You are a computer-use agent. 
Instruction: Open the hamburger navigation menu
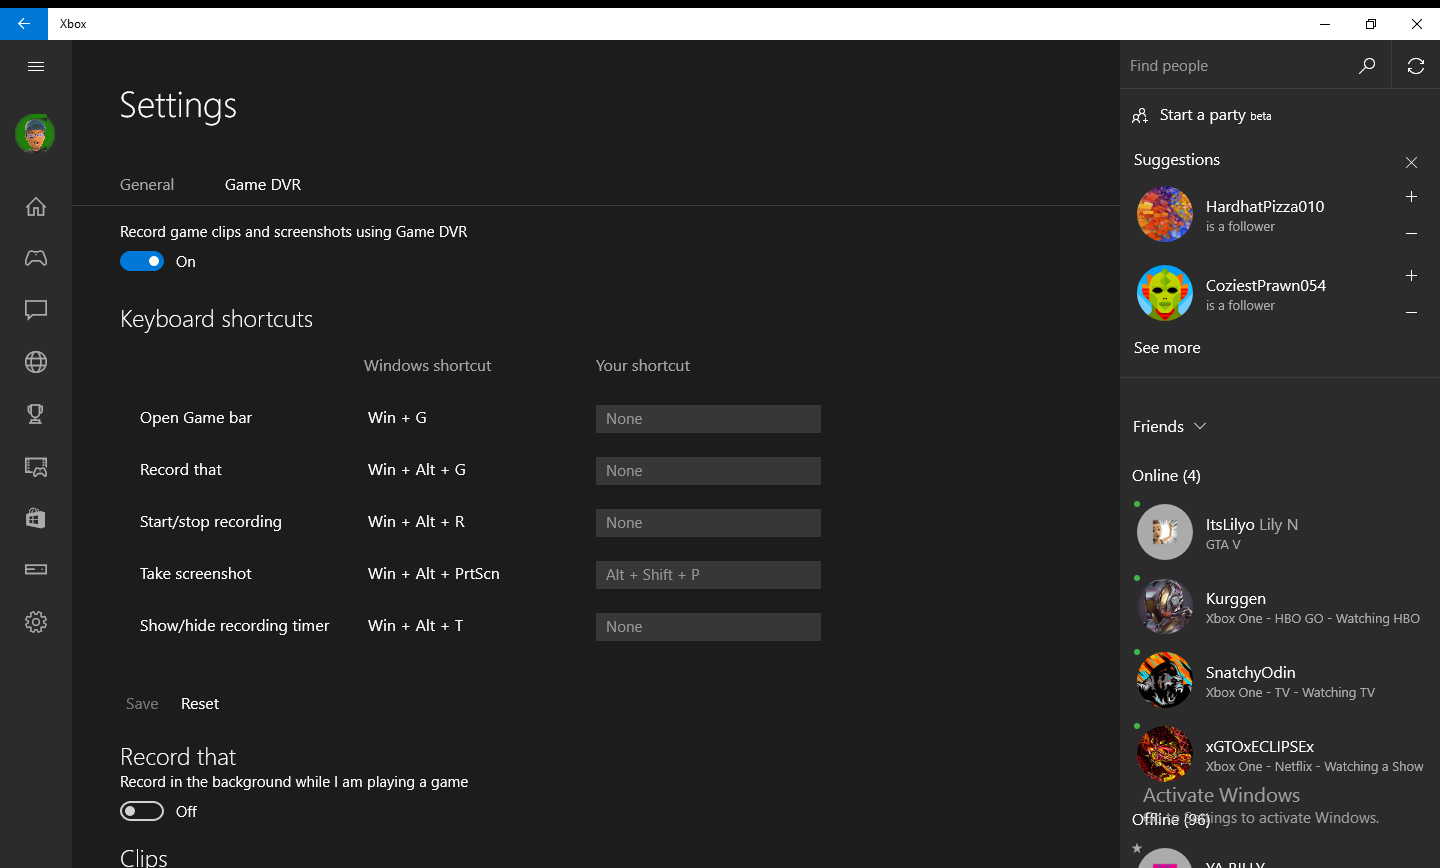click(x=36, y=66)
